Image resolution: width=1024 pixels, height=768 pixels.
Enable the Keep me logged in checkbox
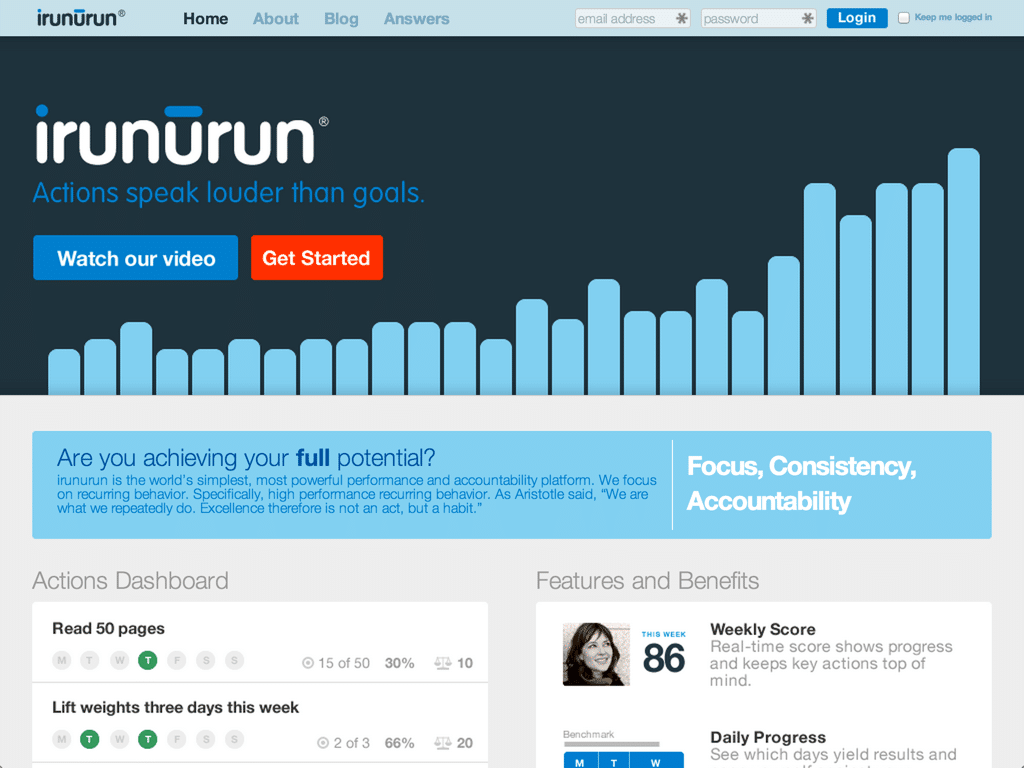(904, 18)
